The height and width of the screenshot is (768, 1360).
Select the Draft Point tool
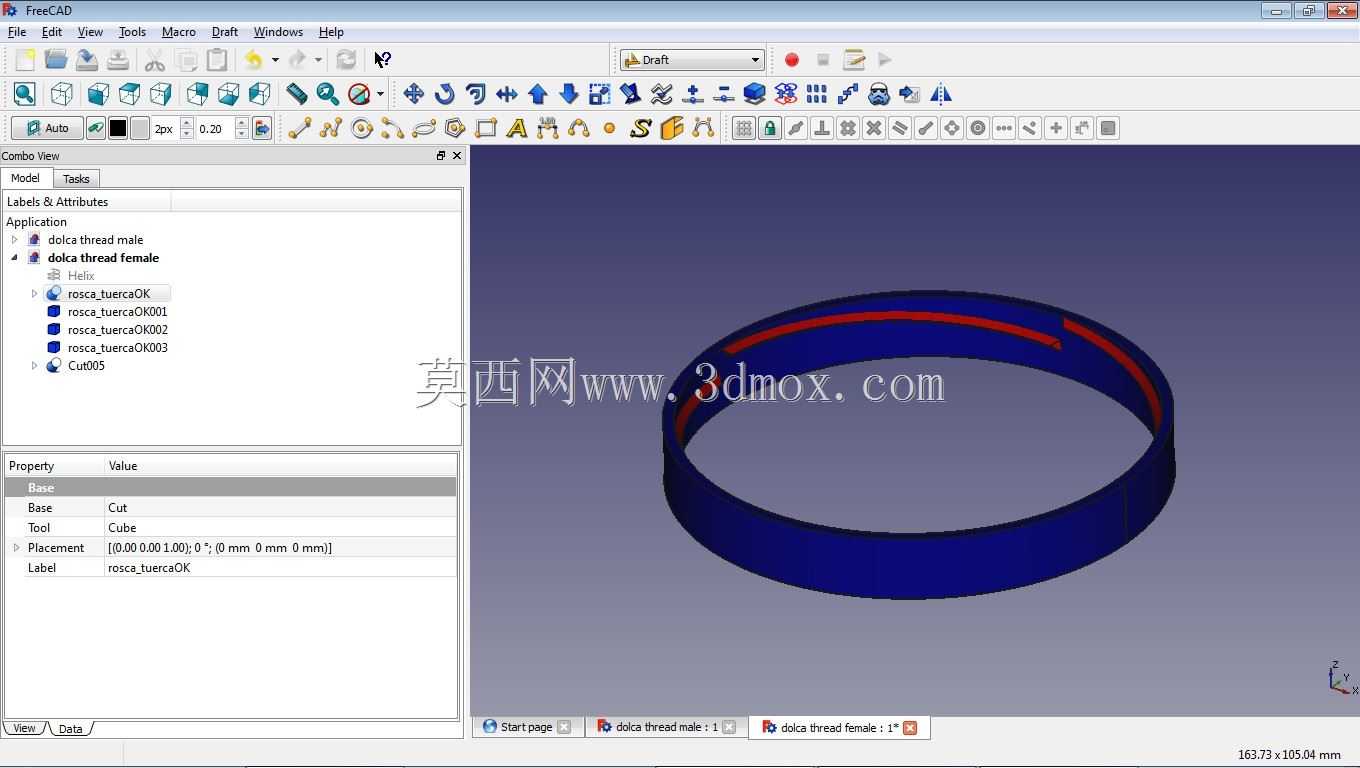pyautogui.click(x=609, y=128)
